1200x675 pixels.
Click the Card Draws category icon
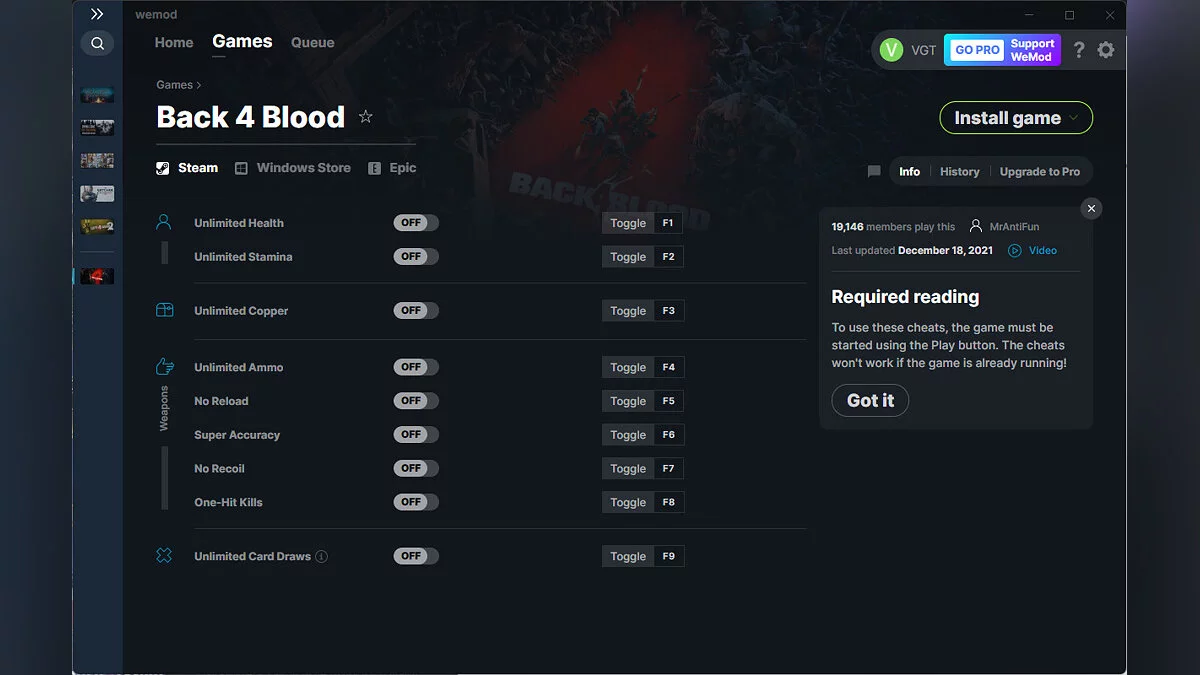(x=163, y=555)
